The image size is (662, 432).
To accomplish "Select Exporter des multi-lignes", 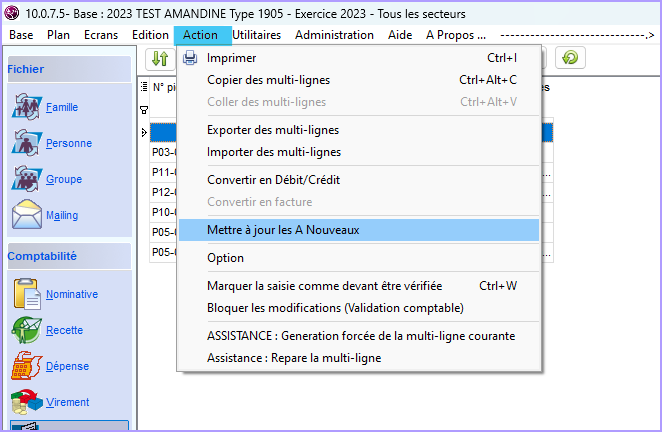I will [x=273, y=130].
